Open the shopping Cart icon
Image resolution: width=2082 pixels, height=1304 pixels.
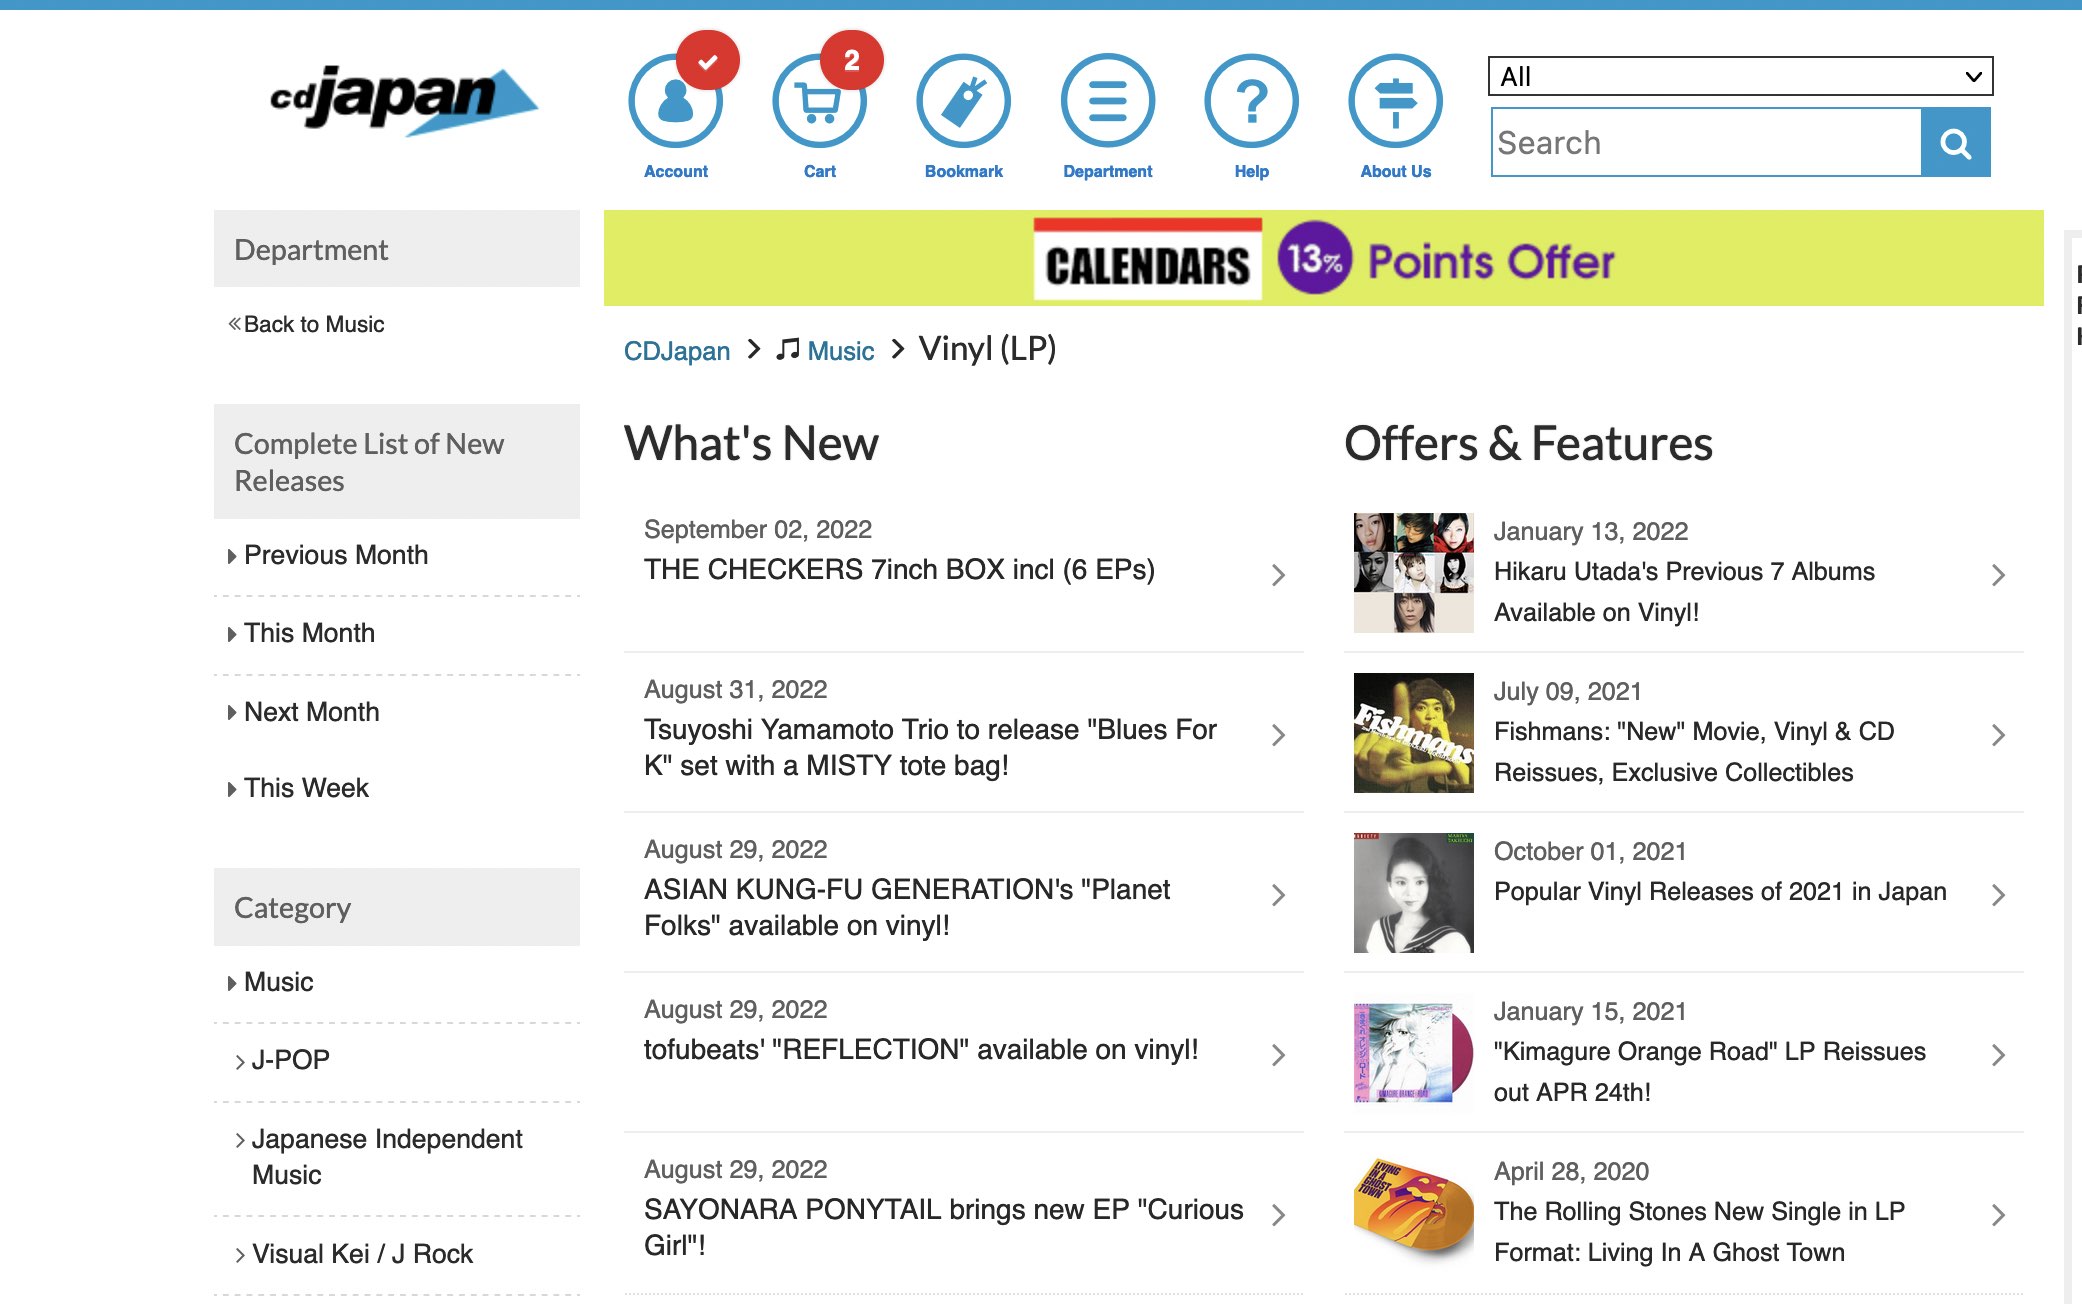819,102
